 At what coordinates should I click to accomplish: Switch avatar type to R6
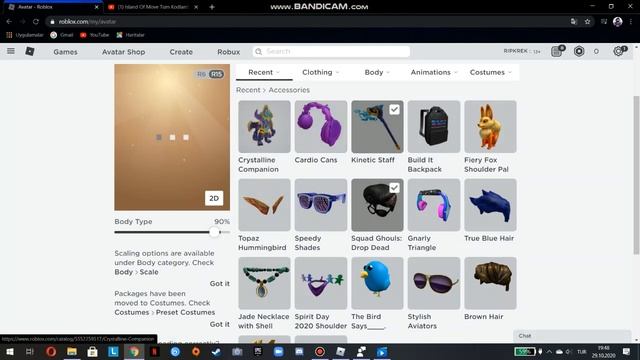click(x=201, y=74)
